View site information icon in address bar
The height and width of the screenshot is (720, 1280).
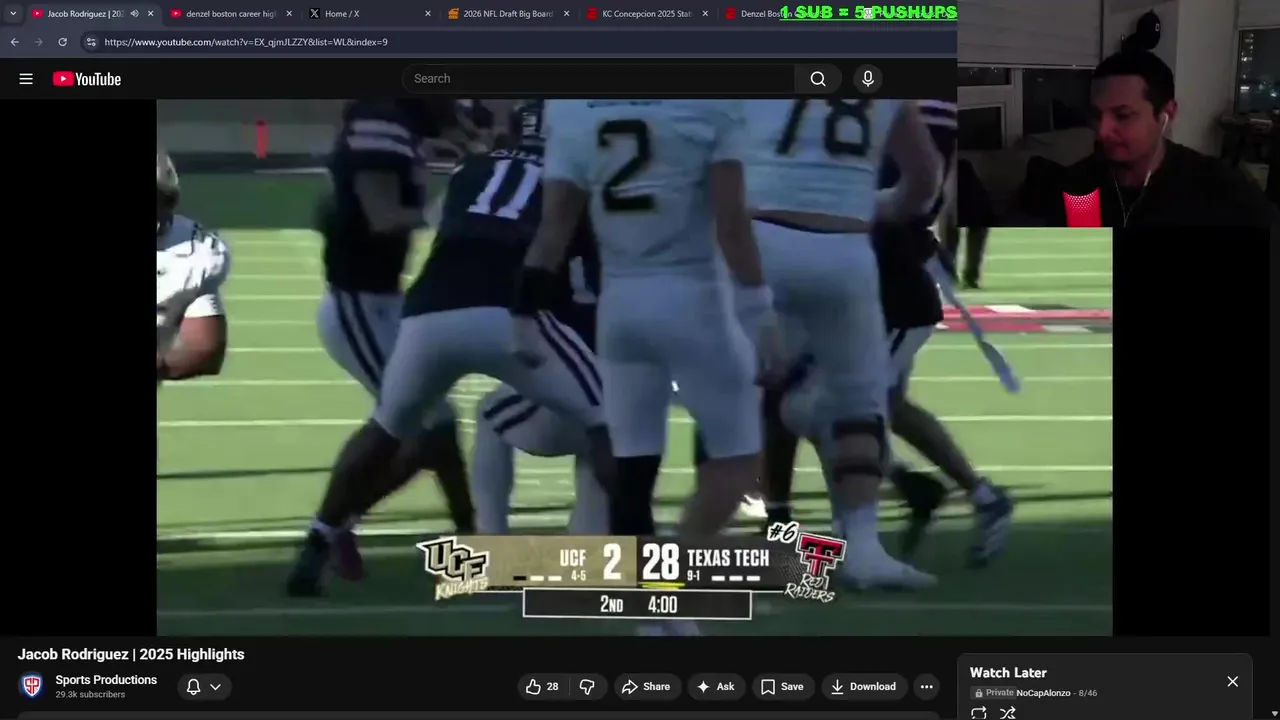pos(90,42)
